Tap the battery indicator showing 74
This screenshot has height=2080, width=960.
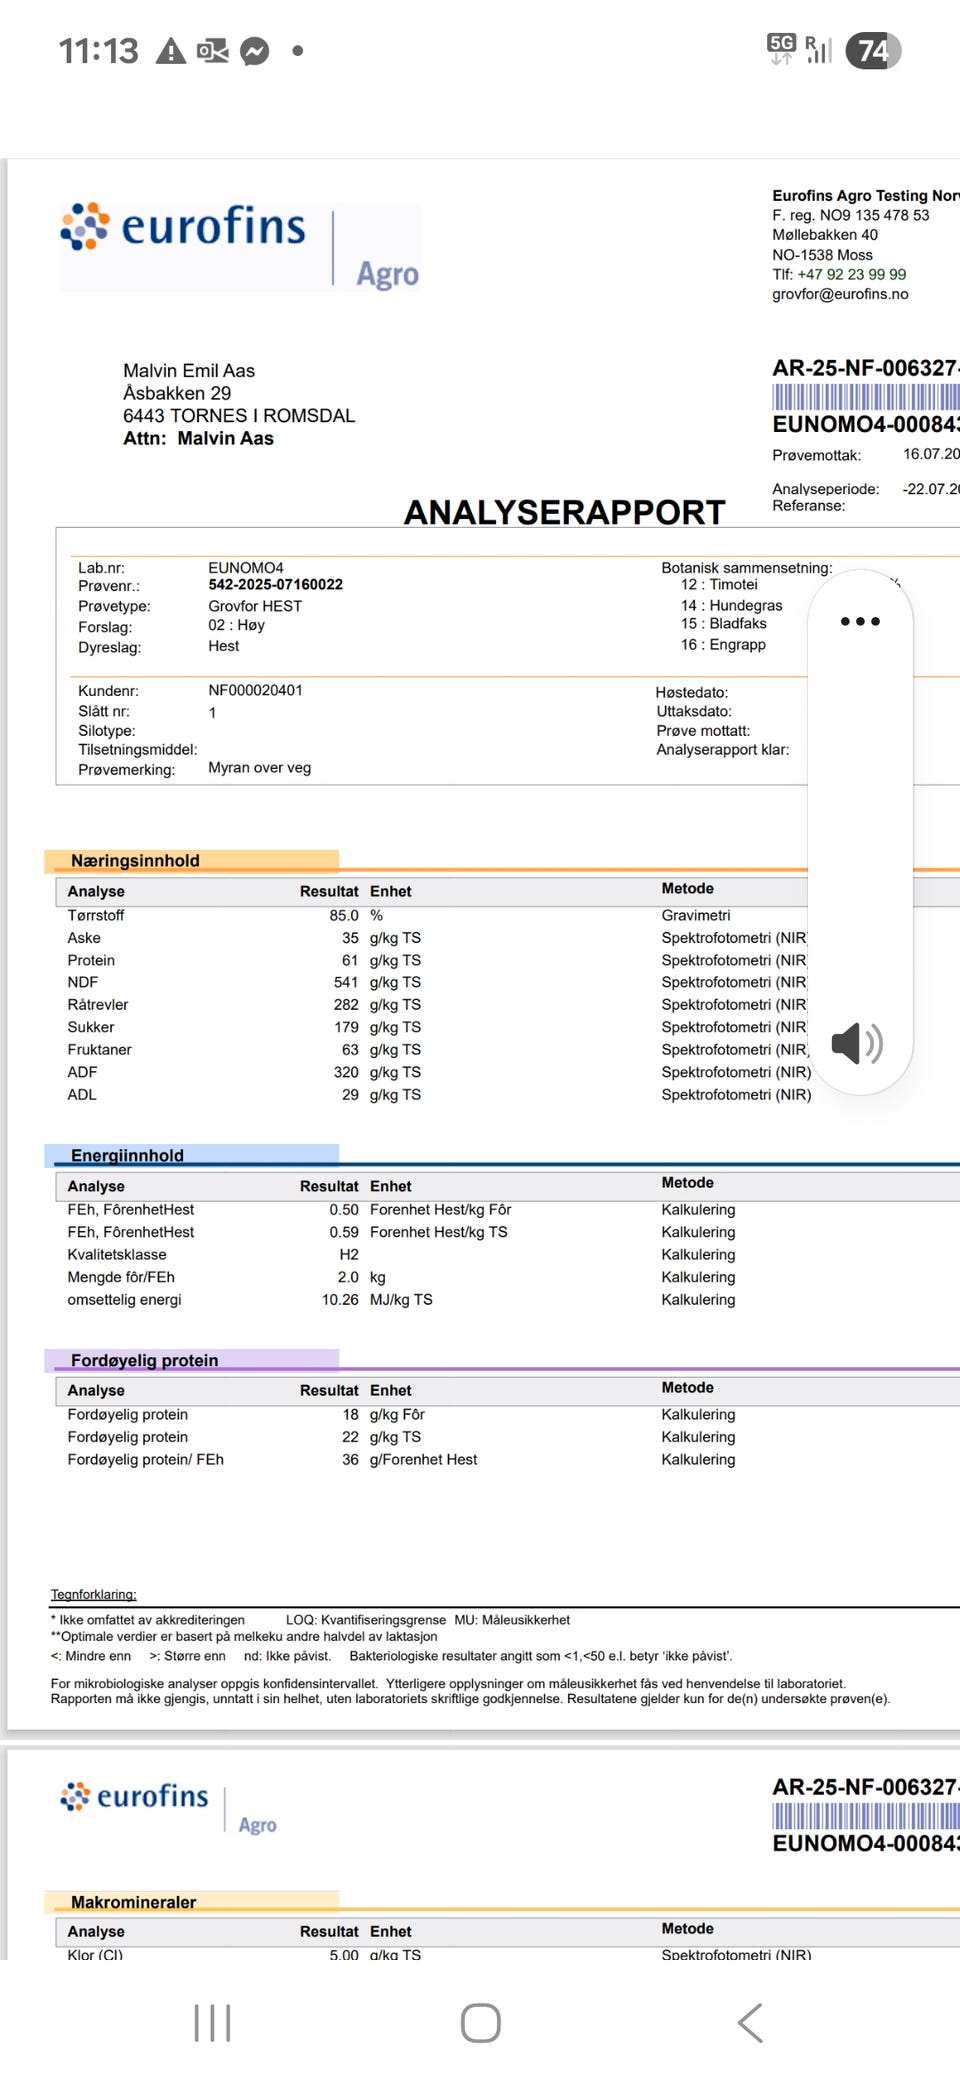873,51
